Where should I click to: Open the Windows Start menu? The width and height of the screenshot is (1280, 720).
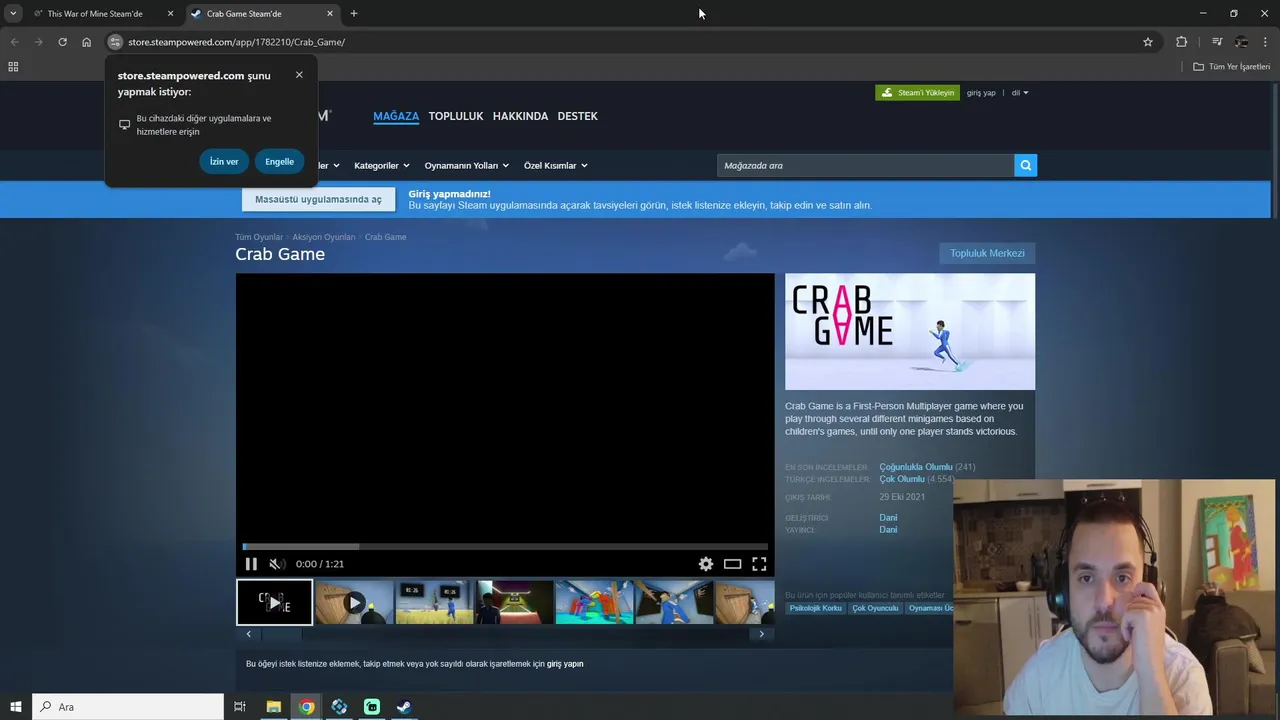coord(16,707)
